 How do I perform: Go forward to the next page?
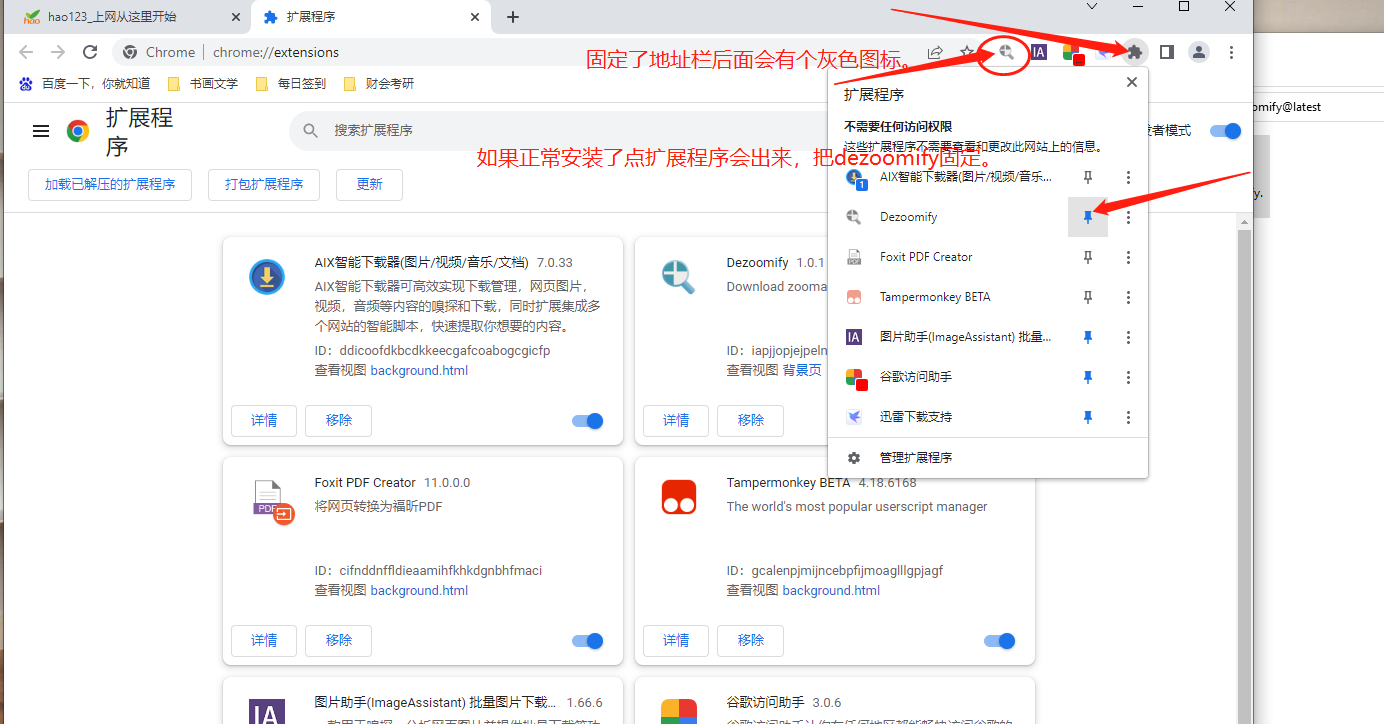[58, 52]
